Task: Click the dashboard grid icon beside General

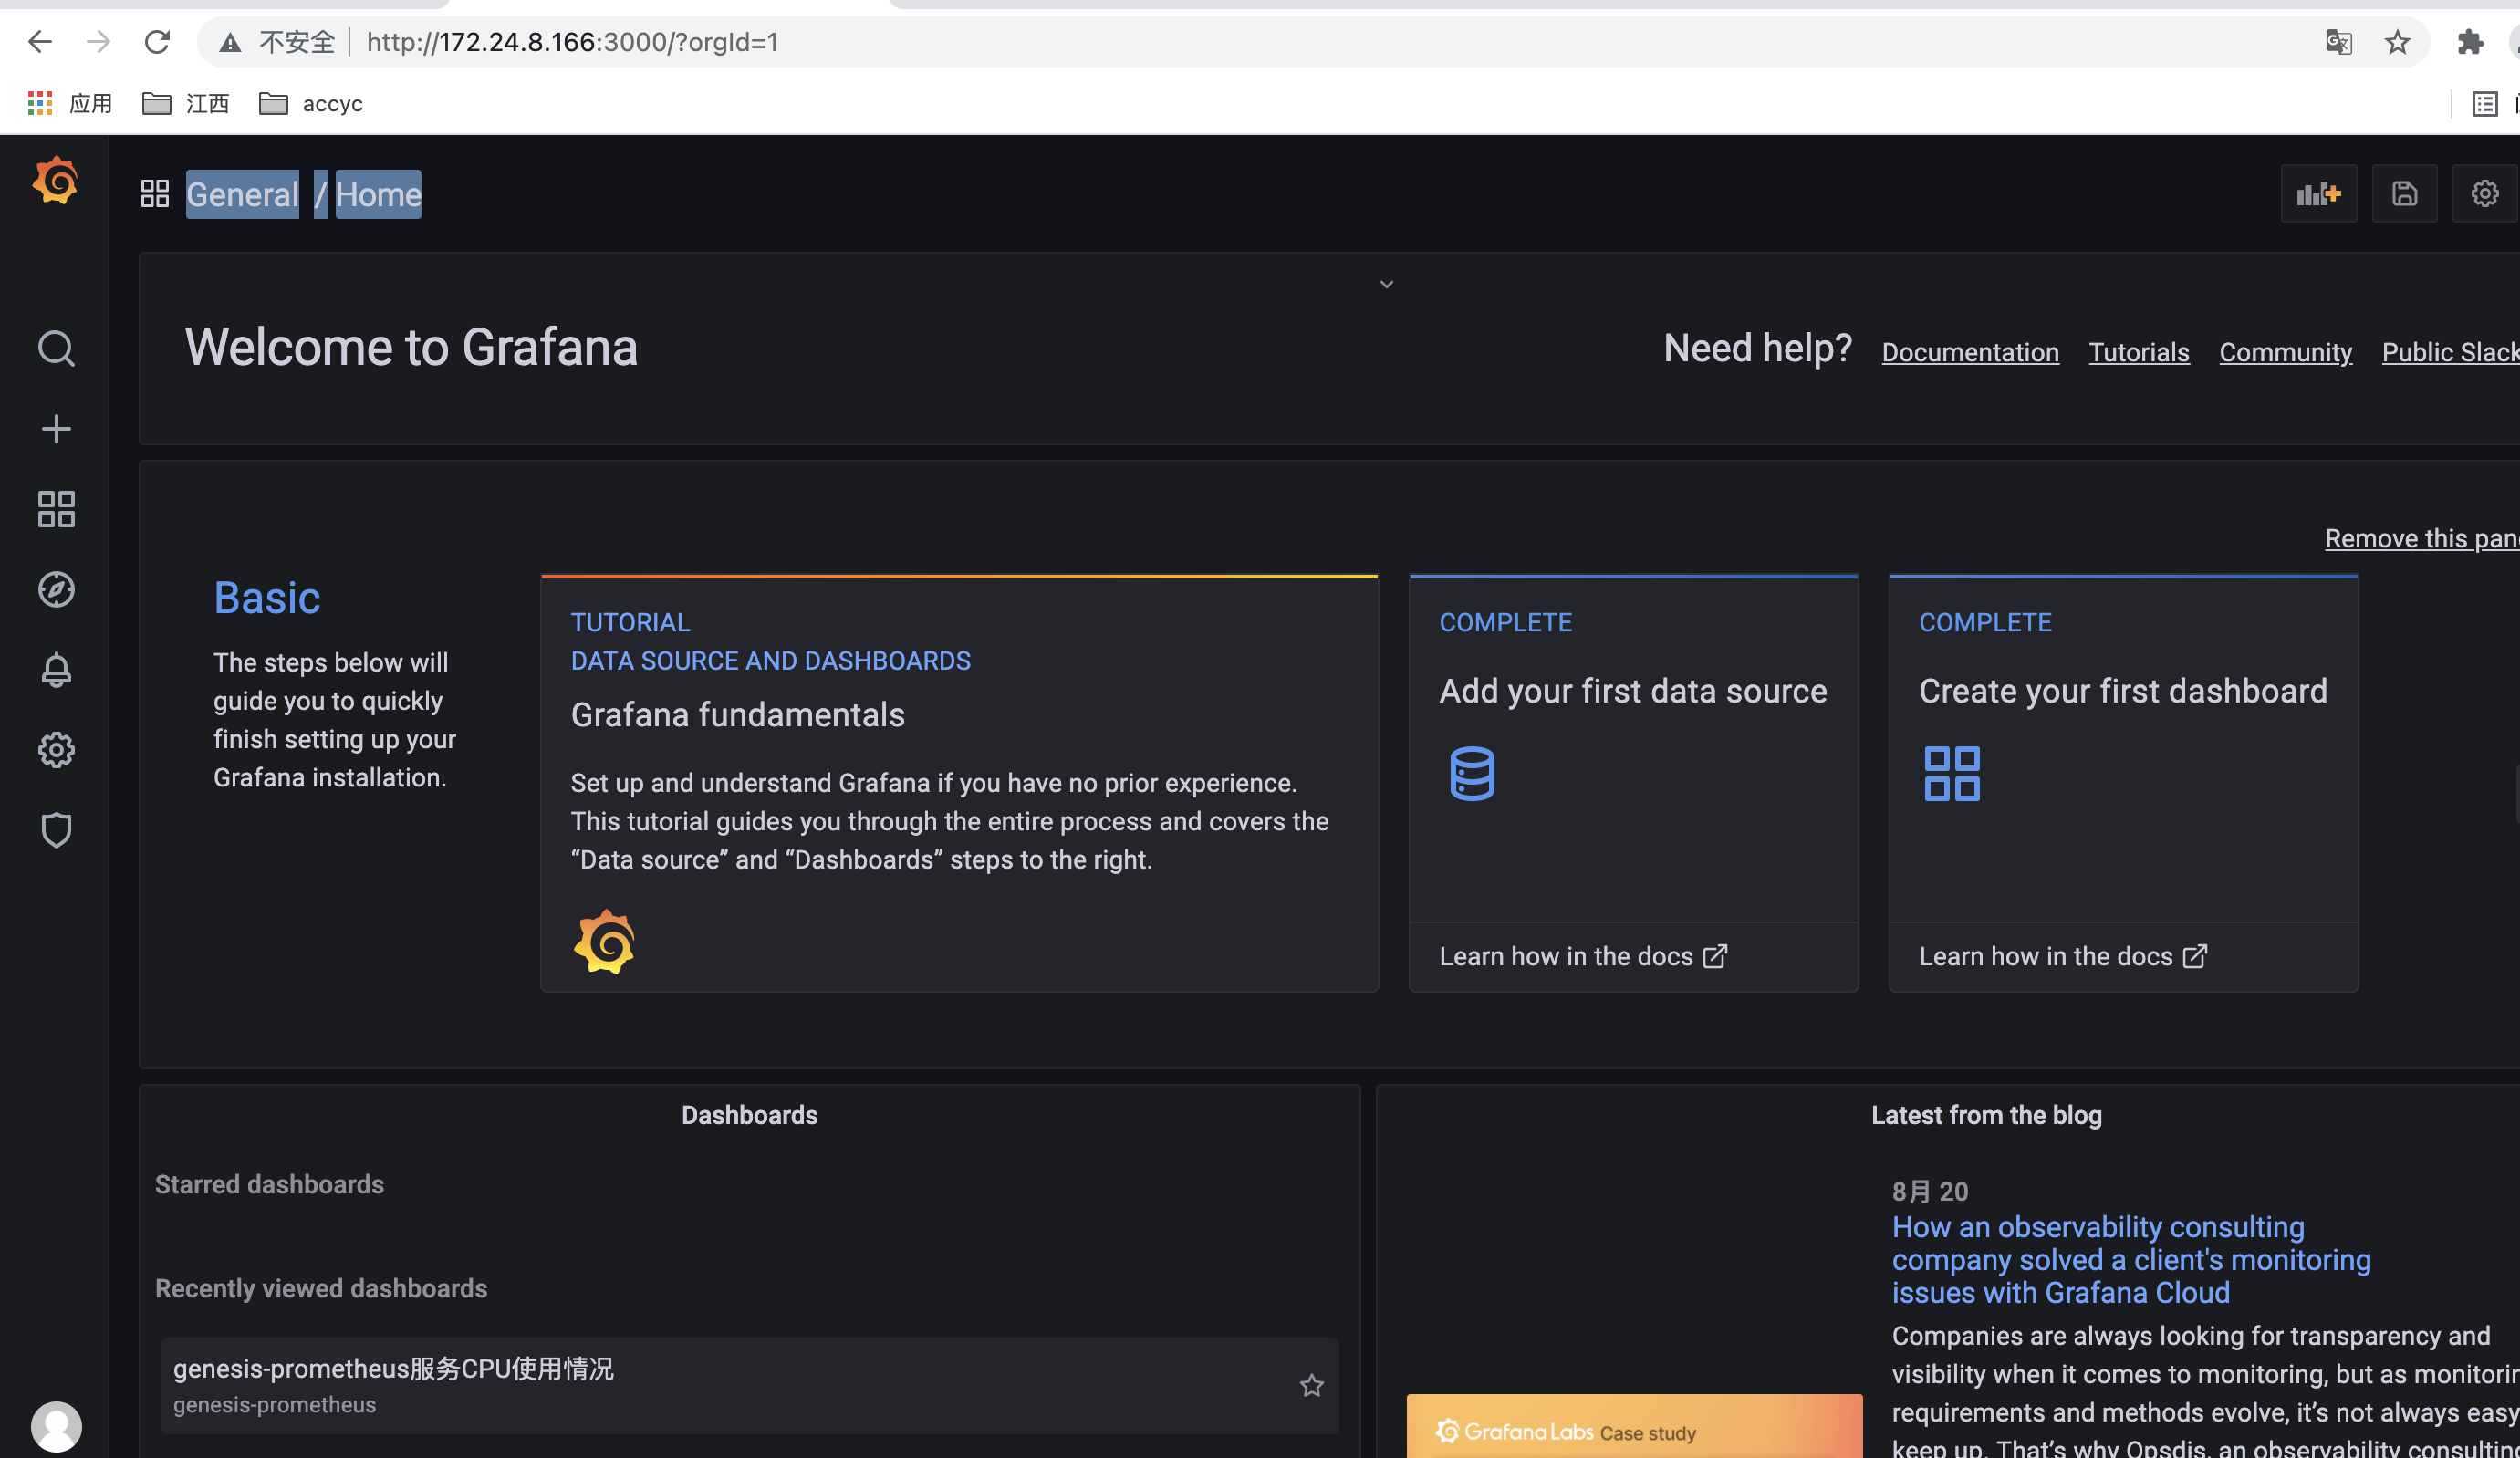Action: coord(155,194)
